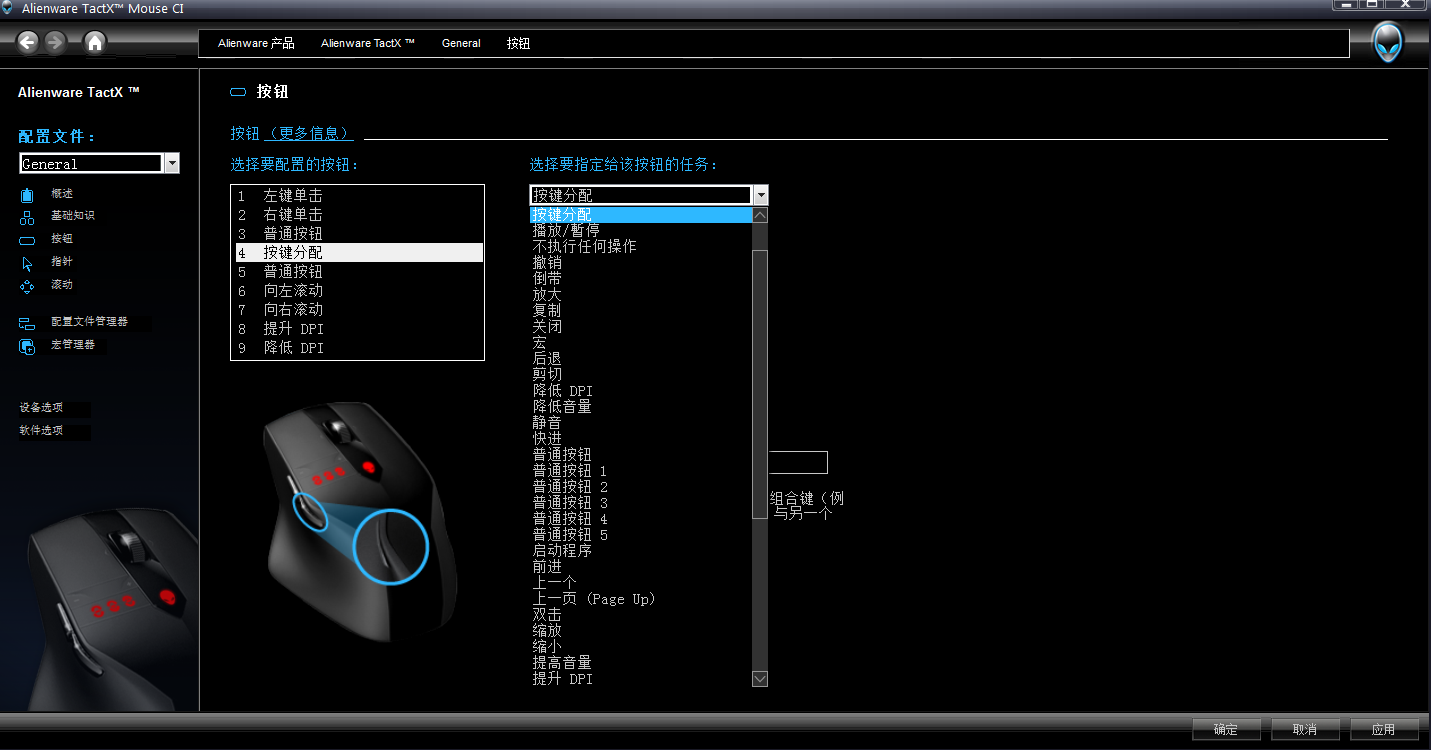Choose 倒带 from the task list
The height and width of the screenshot is (750, 1431).
pyautogui.click(x=641, y=279)
